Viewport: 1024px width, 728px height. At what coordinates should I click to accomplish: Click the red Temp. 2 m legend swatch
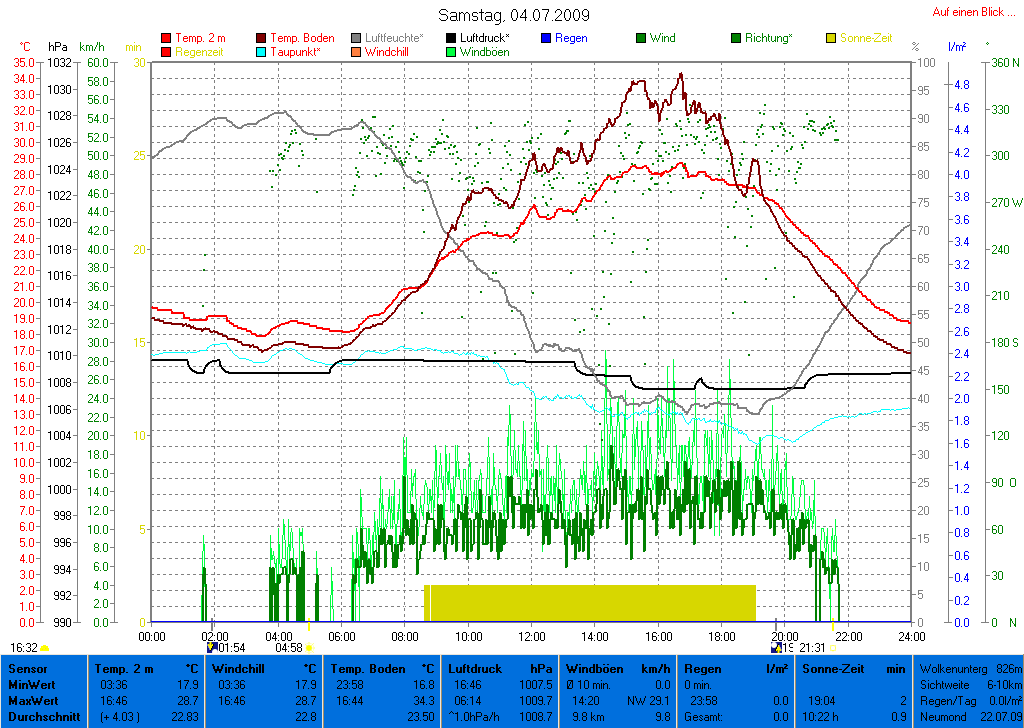tap(166, 38)
